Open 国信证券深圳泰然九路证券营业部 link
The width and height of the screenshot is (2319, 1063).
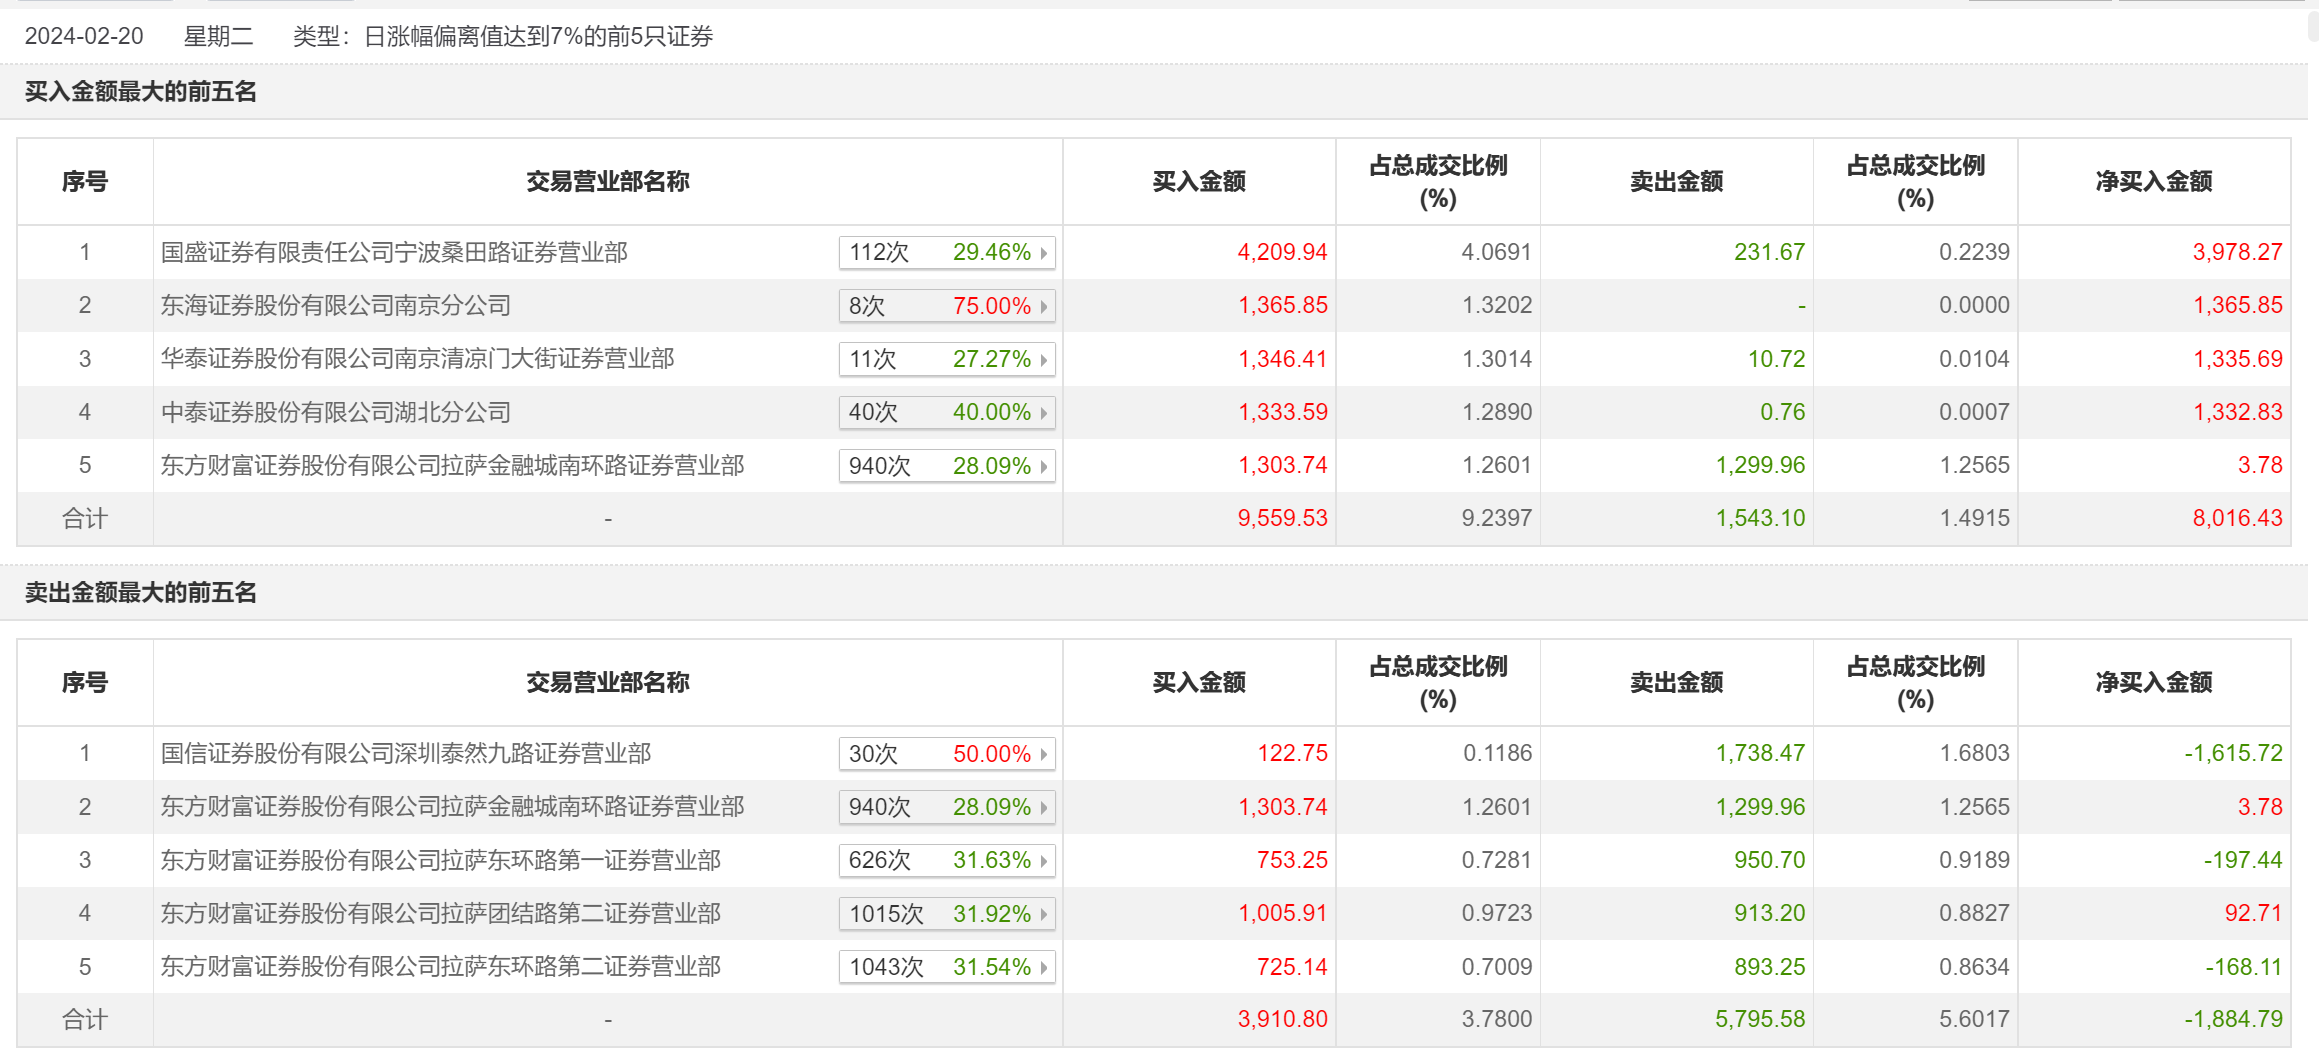pyautogui.click(x=406, y=753)
